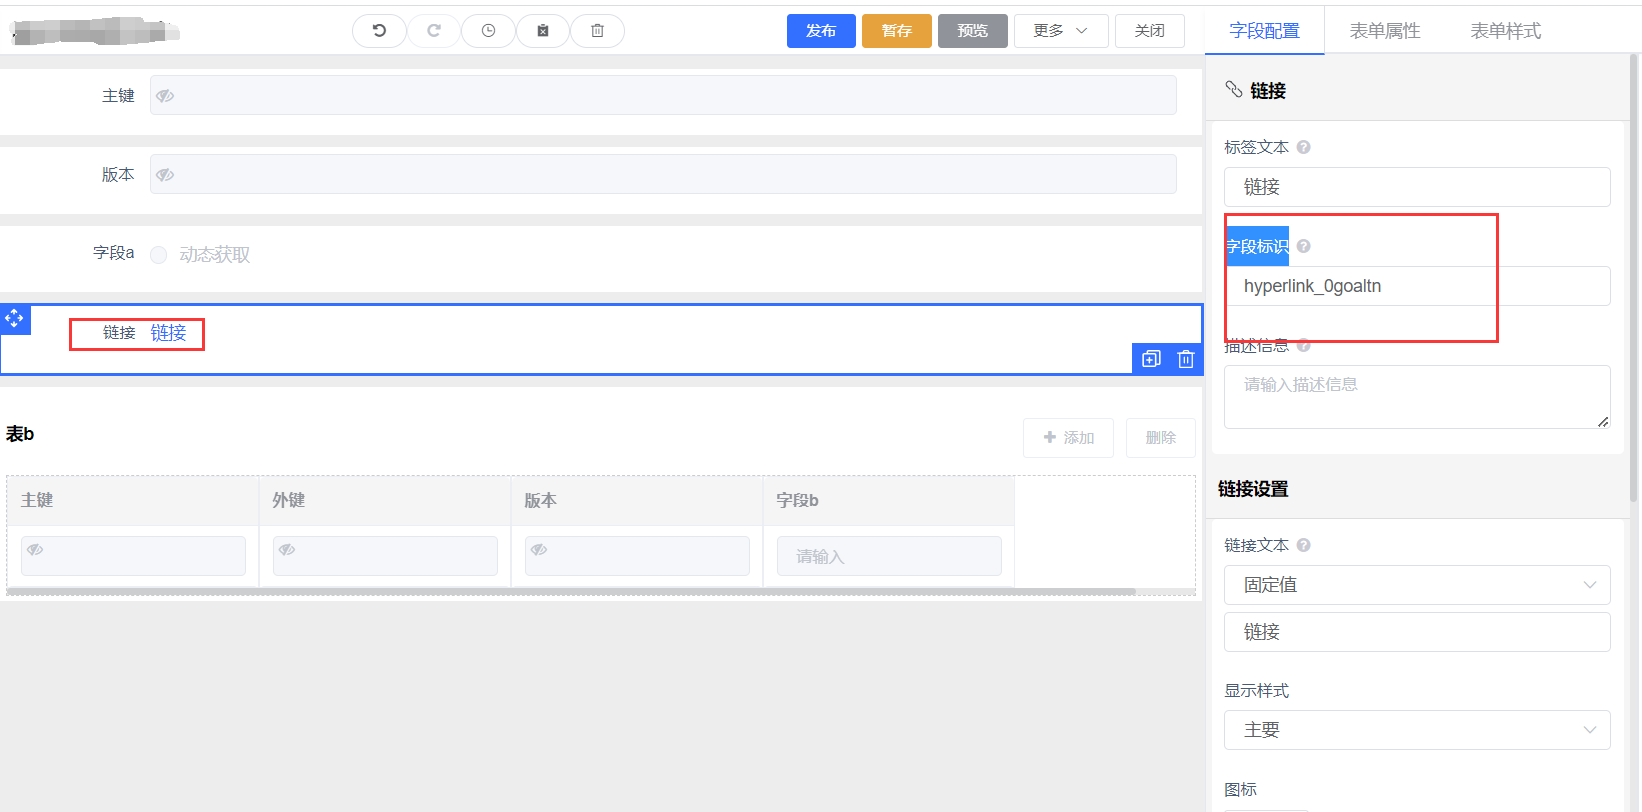Image resolution: width=1642 pixels, height=812 pixels.
Task: Click the clear clipboard icon in toolbar
Action: pos(543,31)
